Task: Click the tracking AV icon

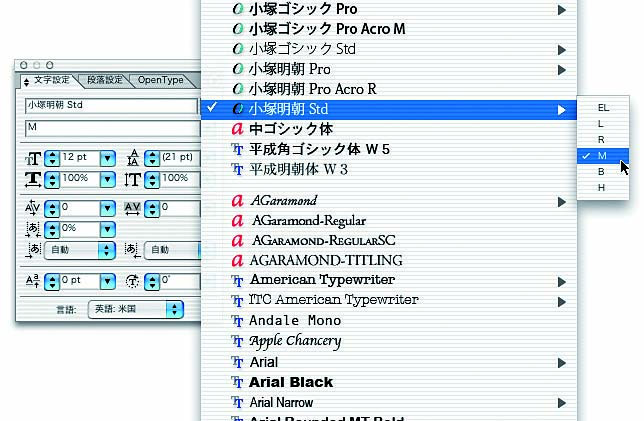Action: click(x=132, y=209)
